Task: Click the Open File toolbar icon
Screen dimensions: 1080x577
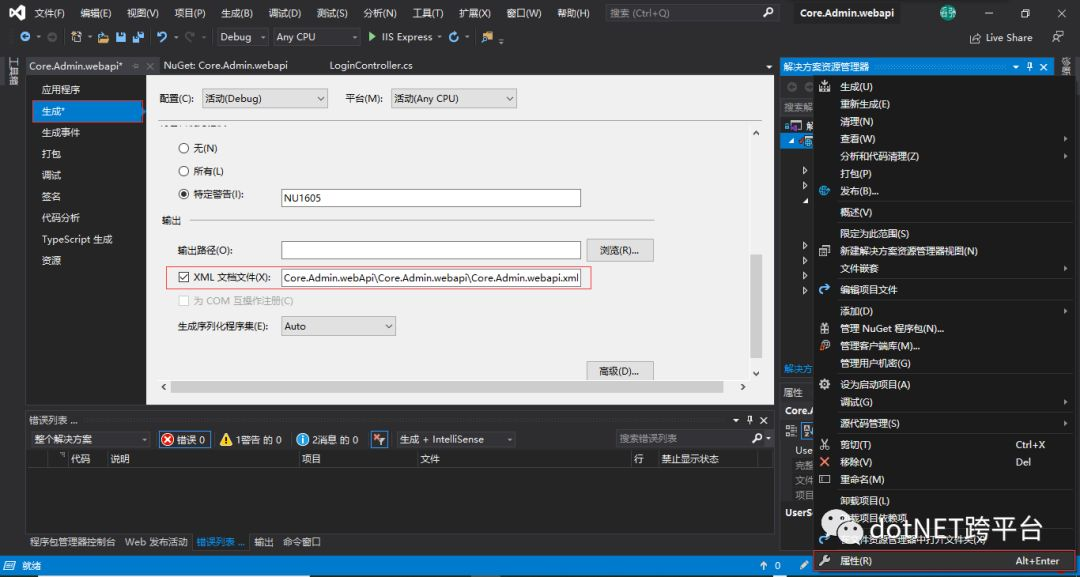Action: [103, 37]
